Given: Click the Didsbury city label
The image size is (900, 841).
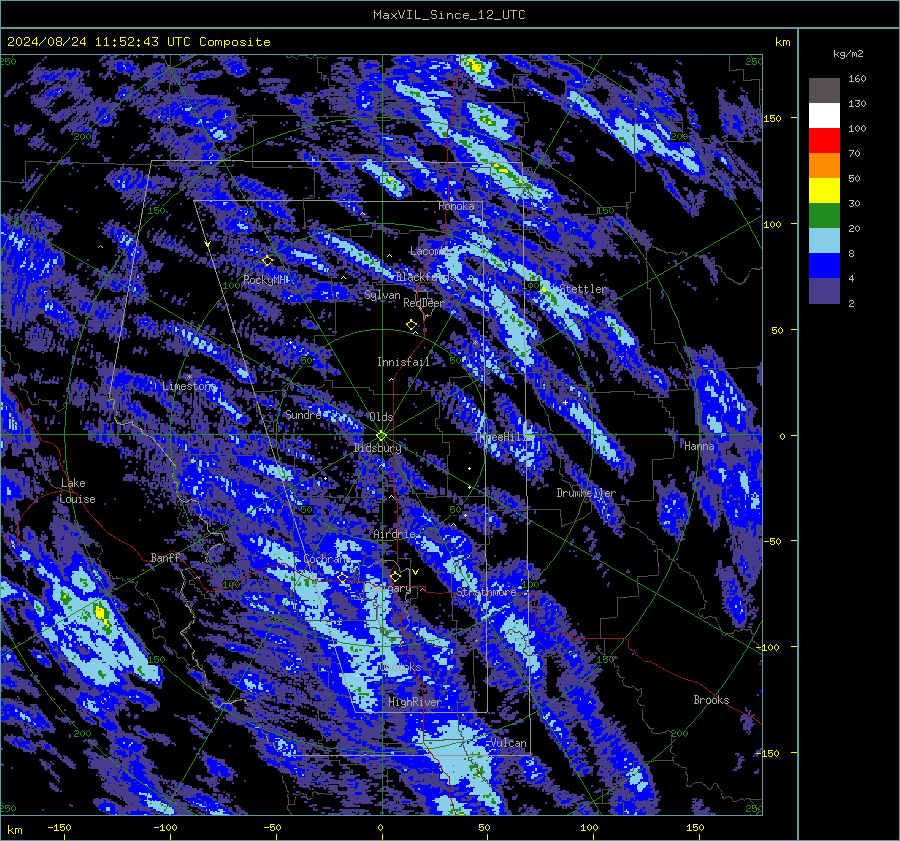Looking at the screenshot, I should 377,448.
